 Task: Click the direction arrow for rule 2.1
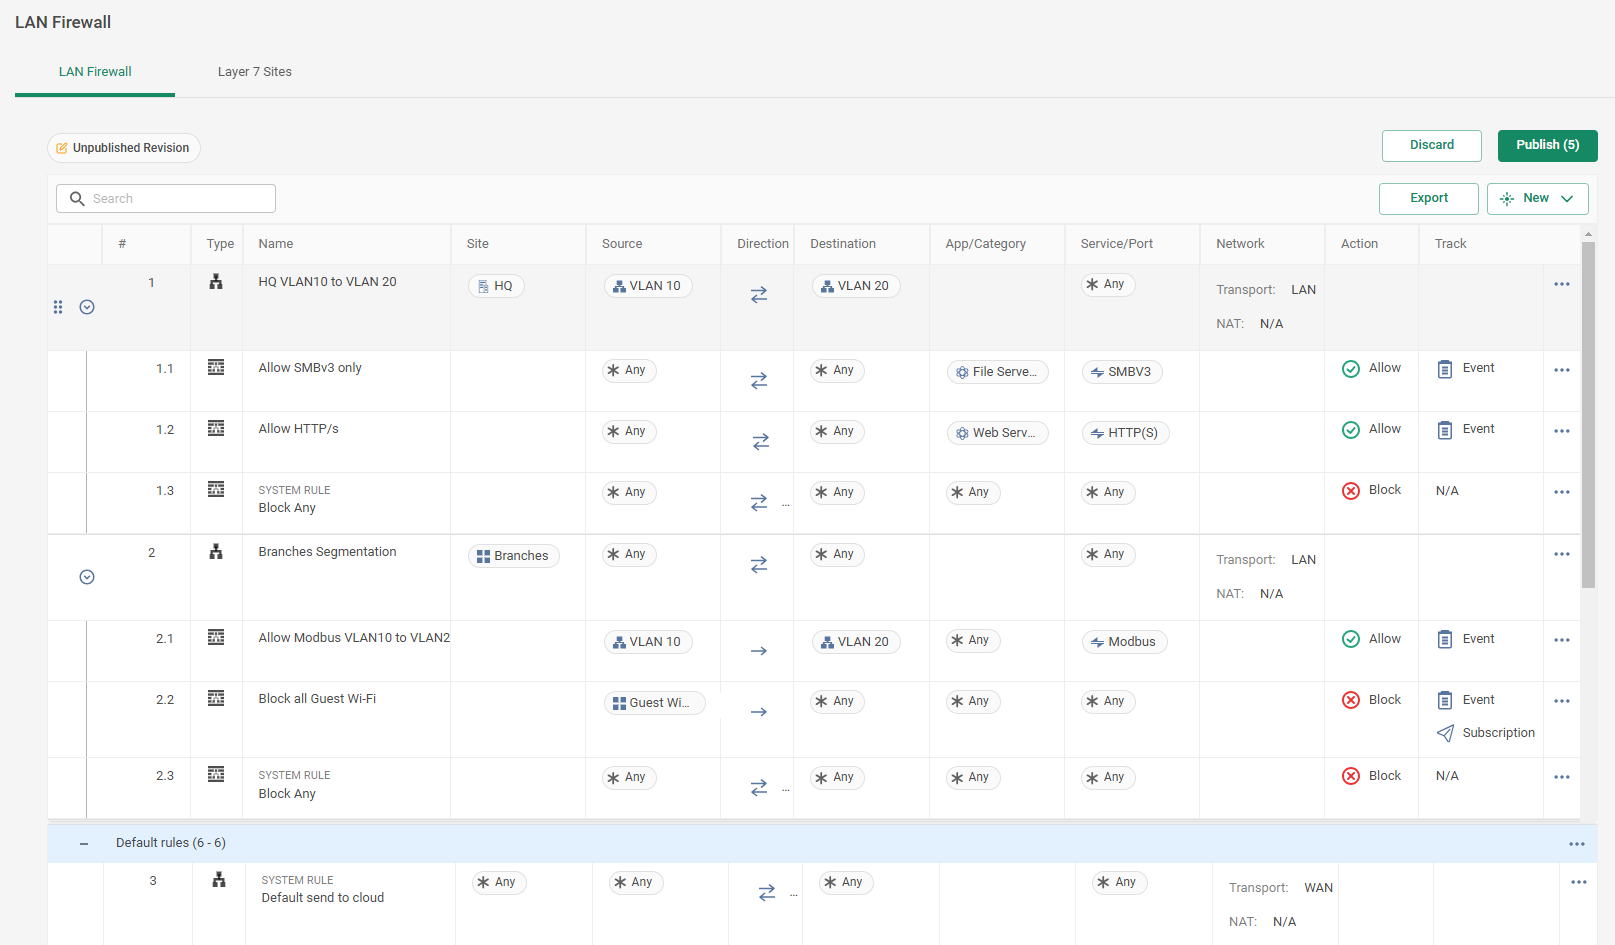[759, 651]
